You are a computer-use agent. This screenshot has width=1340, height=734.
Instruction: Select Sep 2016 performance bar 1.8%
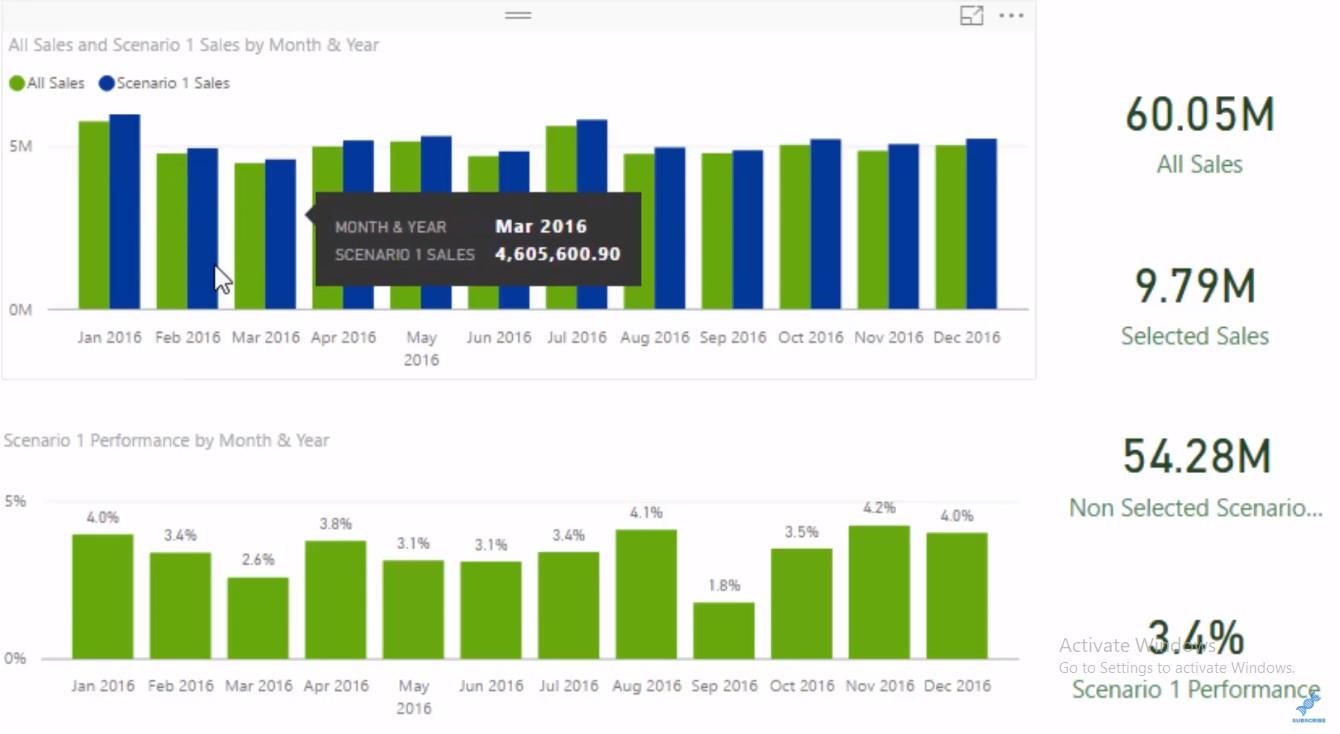pos(724,630)
